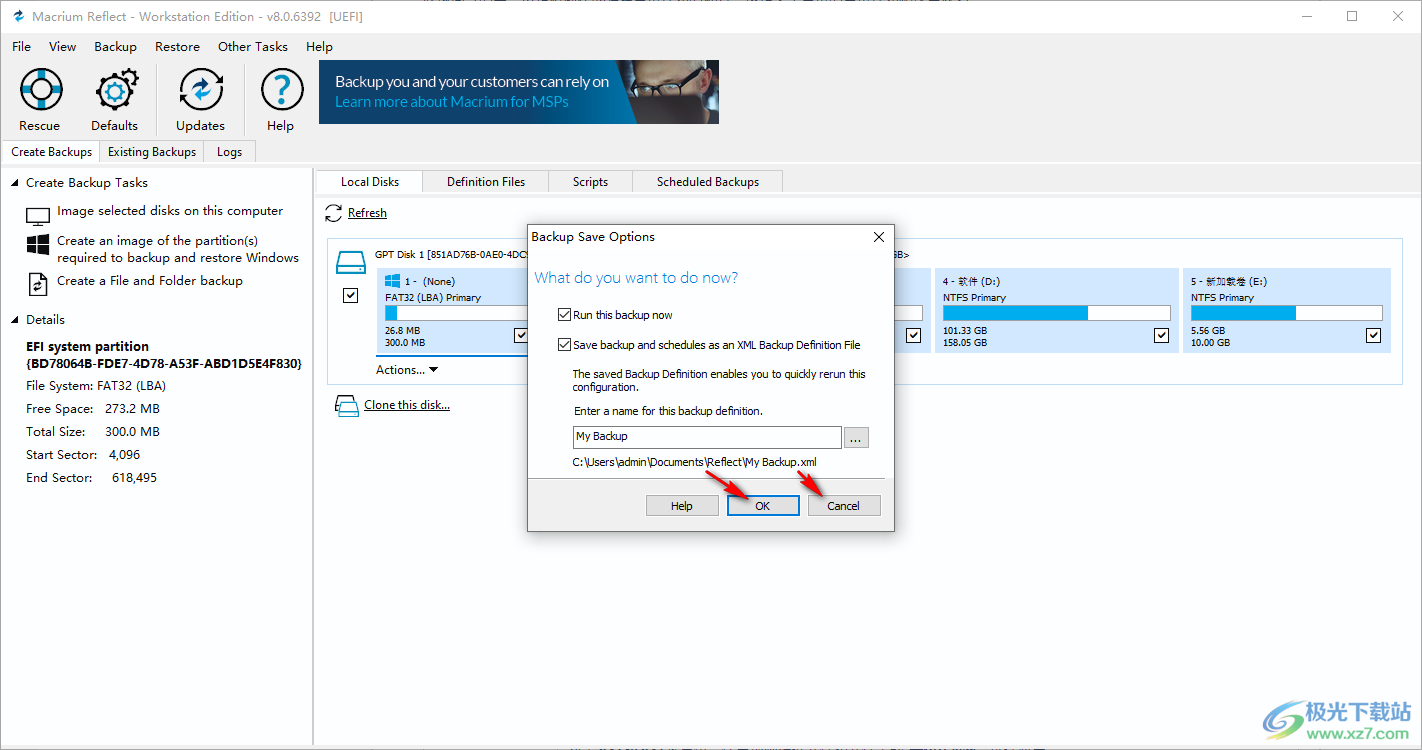Click partition 5 (E:) usage bar
Screen dimensions: 1422x750
pyautogui.click(x=1286, y=313)
